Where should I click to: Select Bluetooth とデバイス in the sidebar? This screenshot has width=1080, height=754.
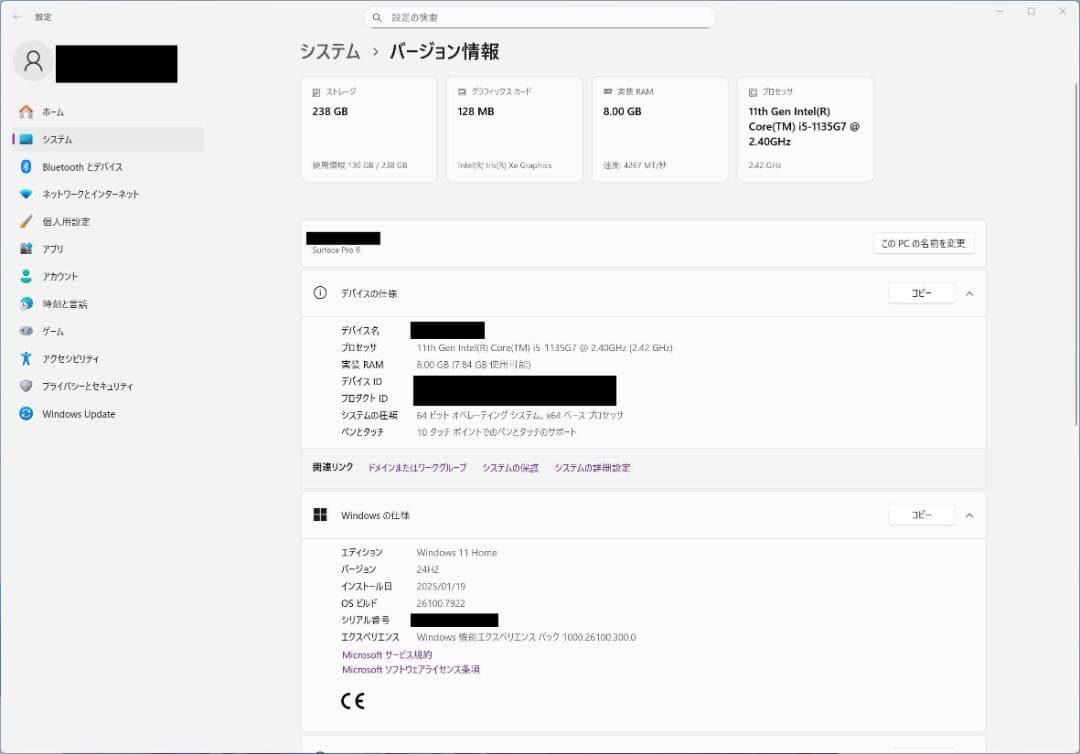(x=108, y=167)
